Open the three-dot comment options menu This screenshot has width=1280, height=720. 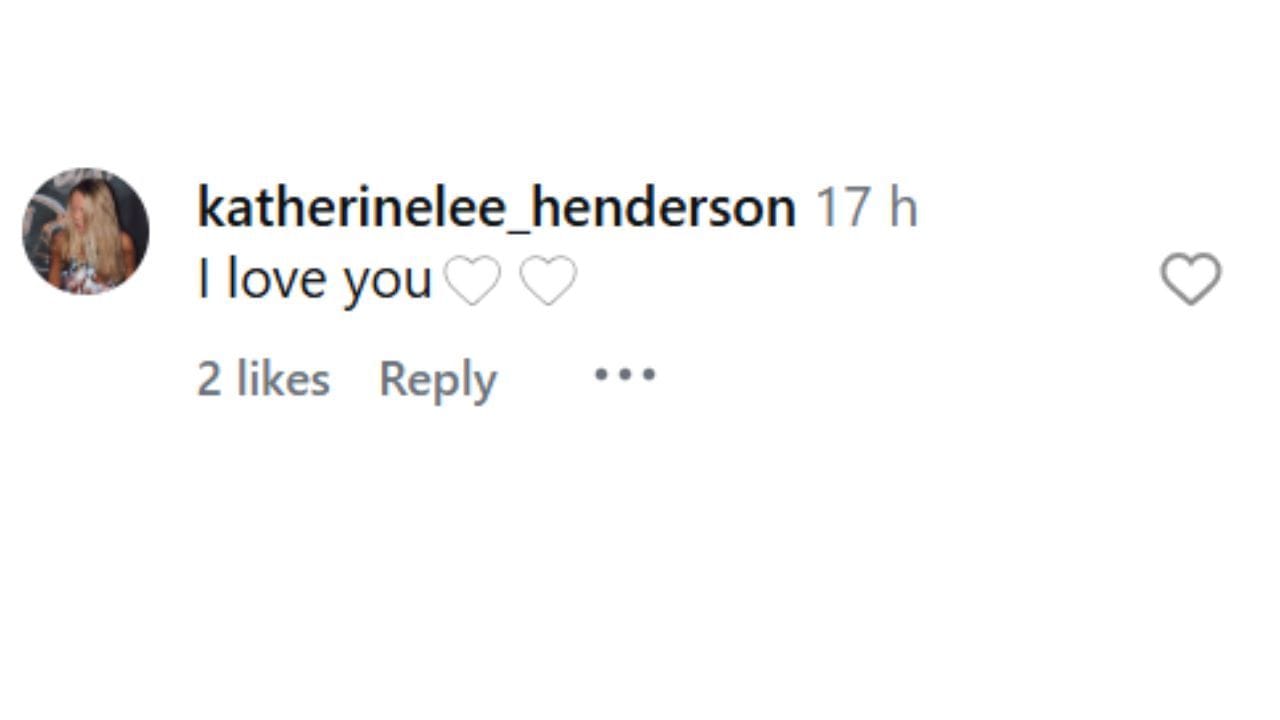[x=625, y=375]
